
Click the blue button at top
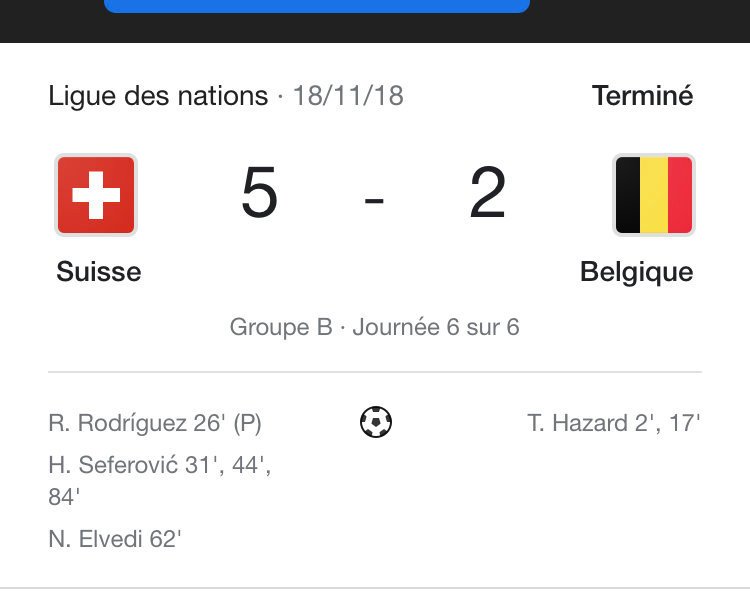tap(317, 6)
